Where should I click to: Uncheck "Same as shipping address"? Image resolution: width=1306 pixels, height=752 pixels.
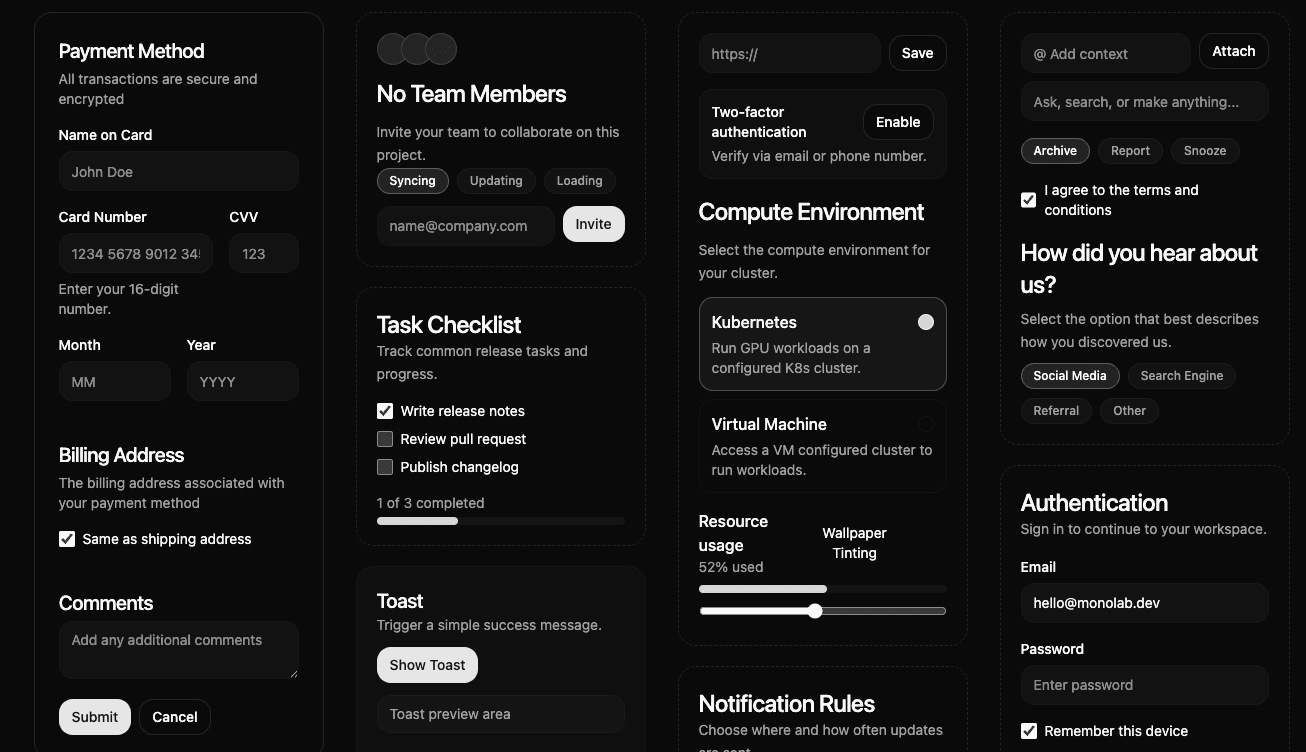click(66, 538)
